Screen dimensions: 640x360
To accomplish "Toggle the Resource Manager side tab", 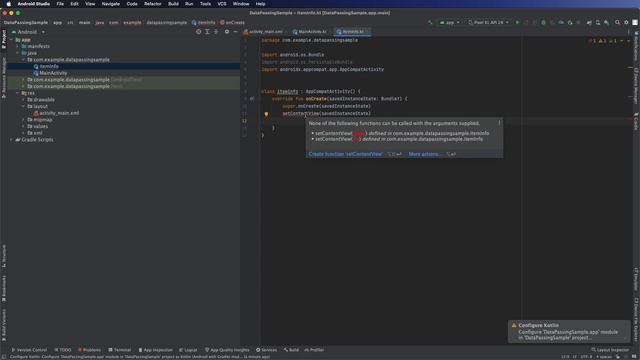I will click(4, 78).
